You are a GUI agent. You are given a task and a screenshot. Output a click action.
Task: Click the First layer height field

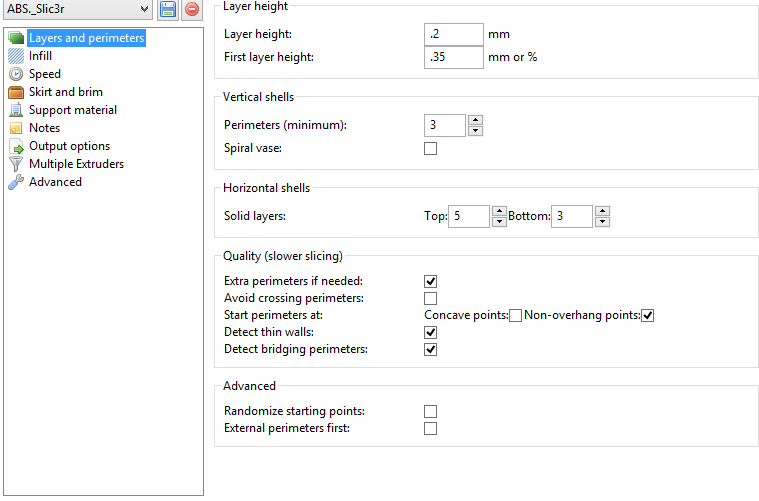click(454, 57)
